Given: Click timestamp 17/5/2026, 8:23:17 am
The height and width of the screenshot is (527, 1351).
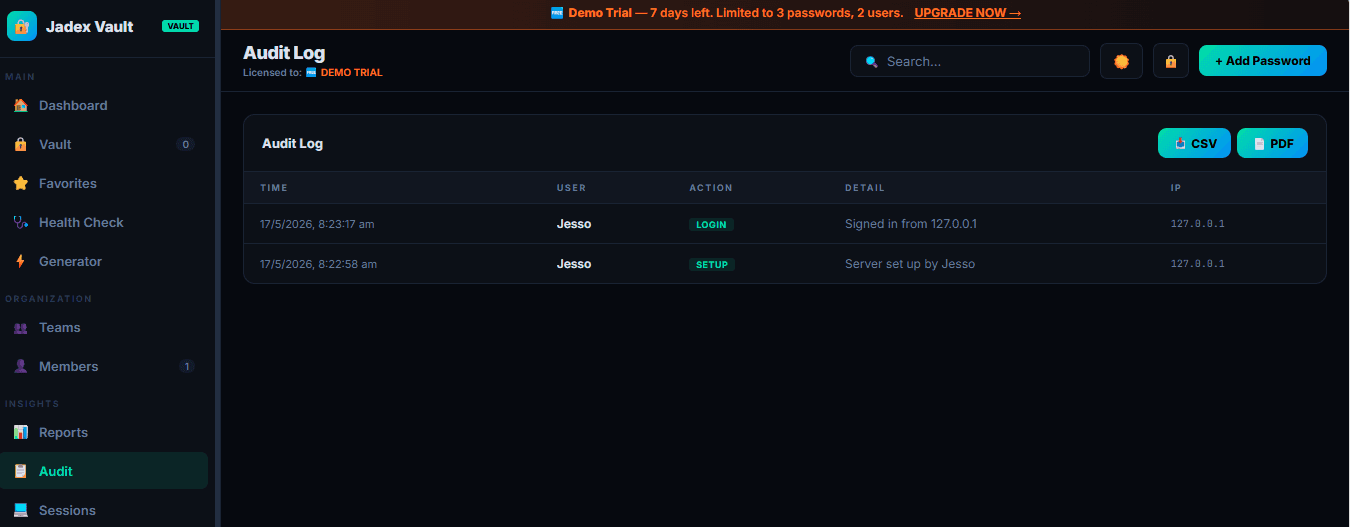Looking at the screenshot, I should tap(317, 224).
